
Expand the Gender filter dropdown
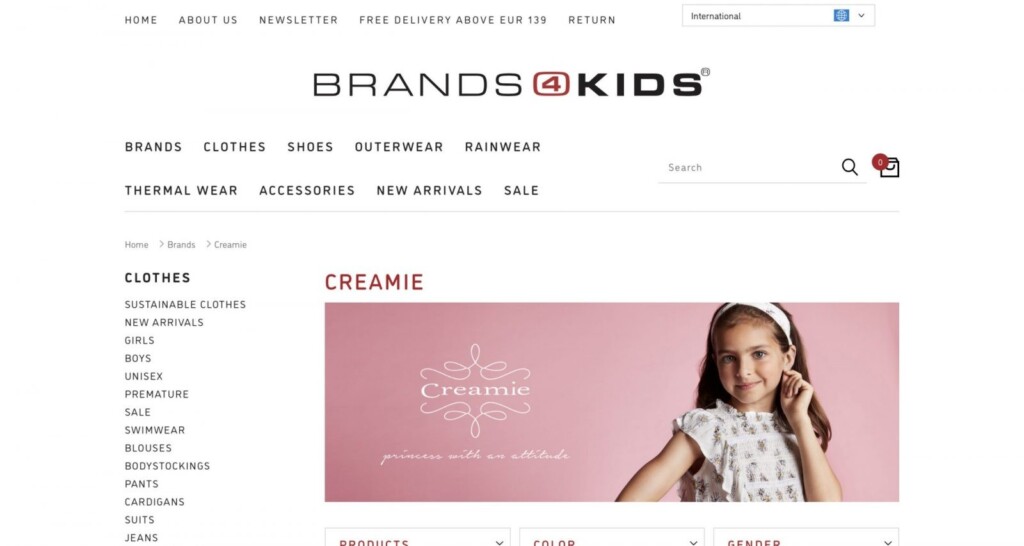806,538
